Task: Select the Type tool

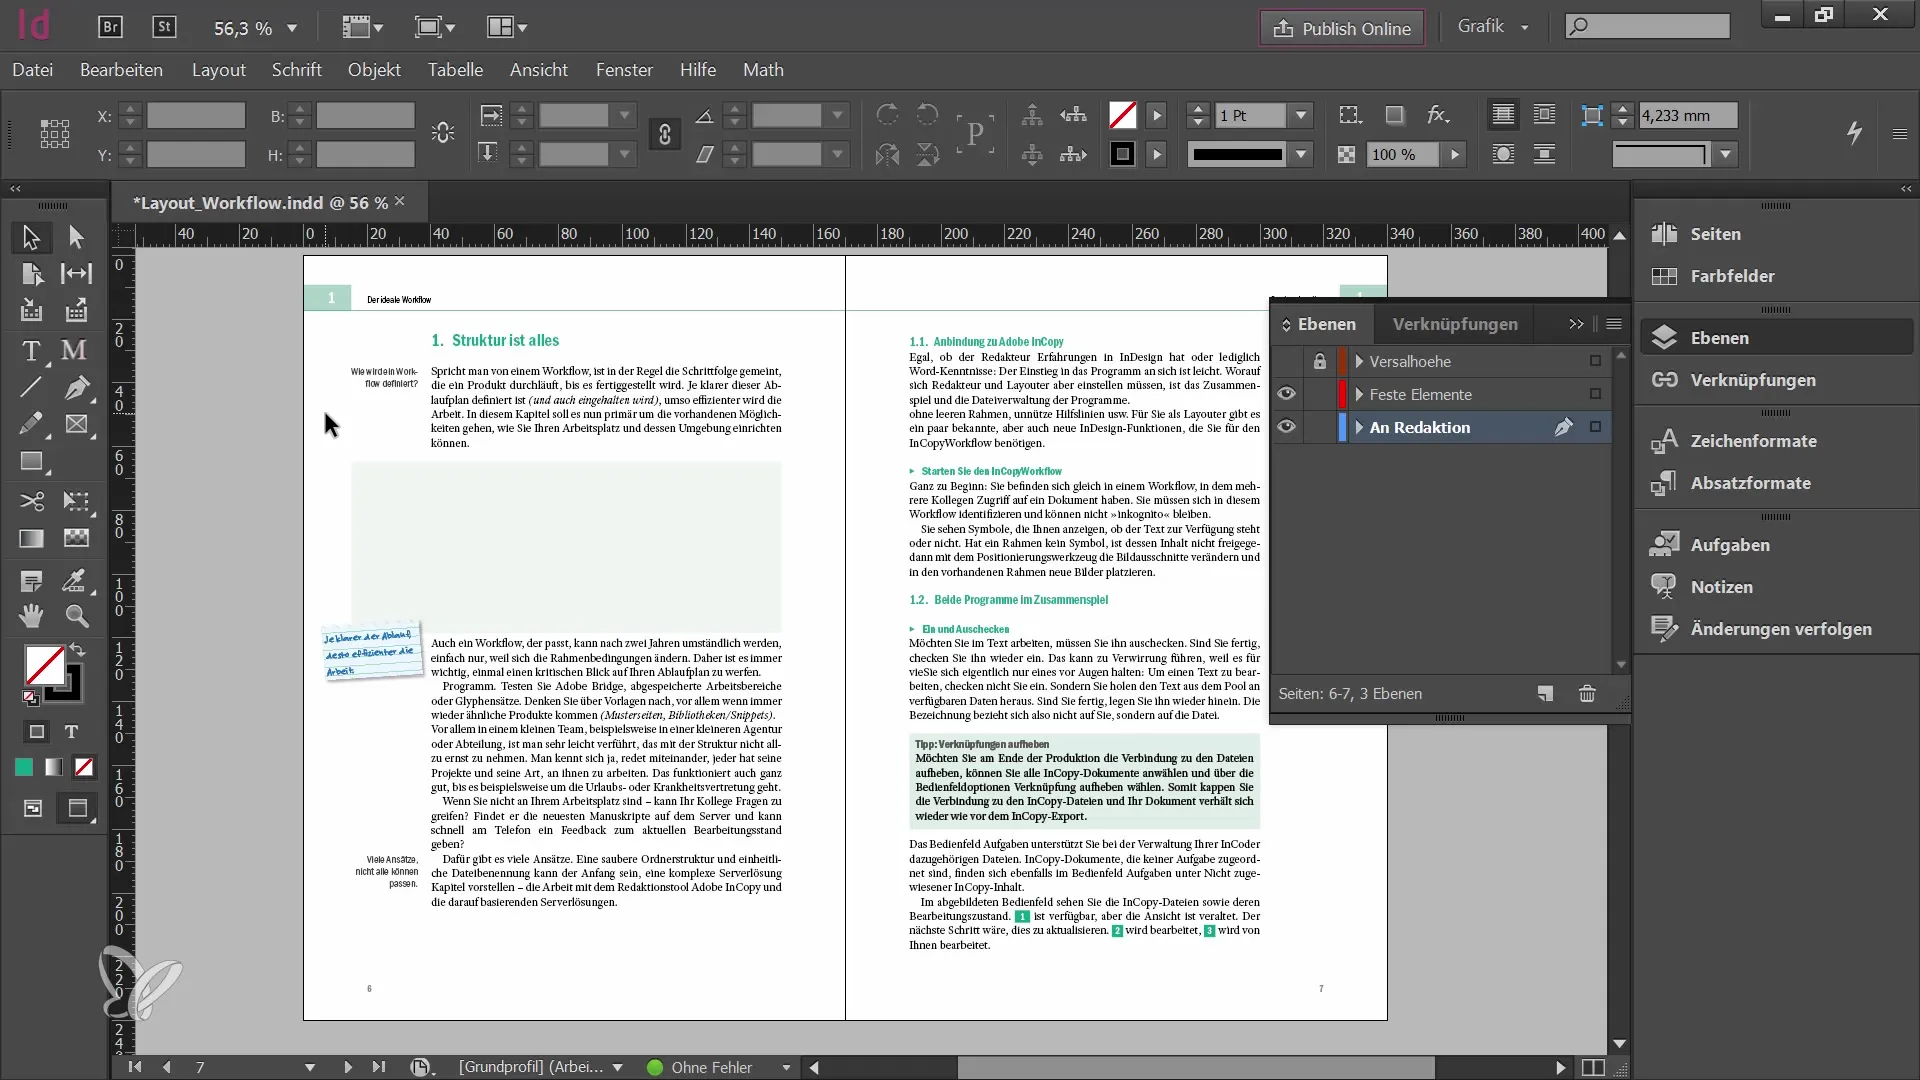Action: point(30,348)
